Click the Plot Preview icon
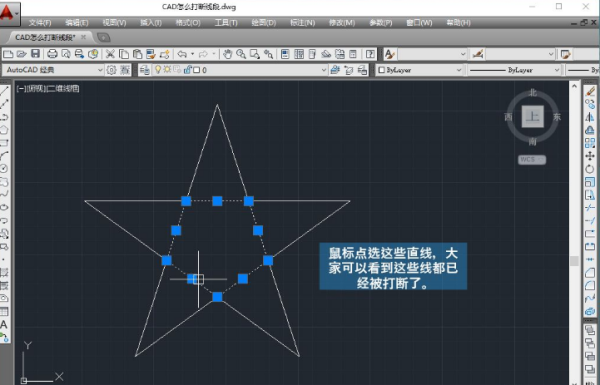 coord(66,54)
